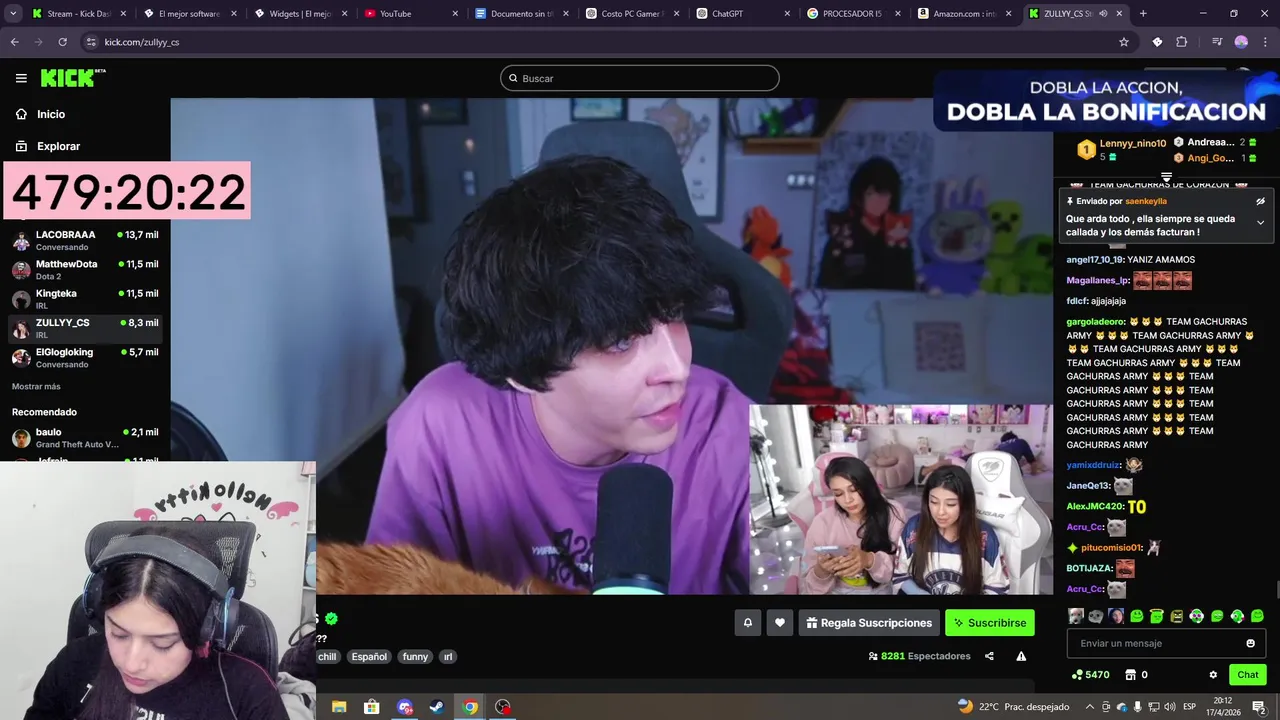Screen dimensions: 1280x720
Task: Insert the angry yellow face emote
Action: click(1177, 616)
